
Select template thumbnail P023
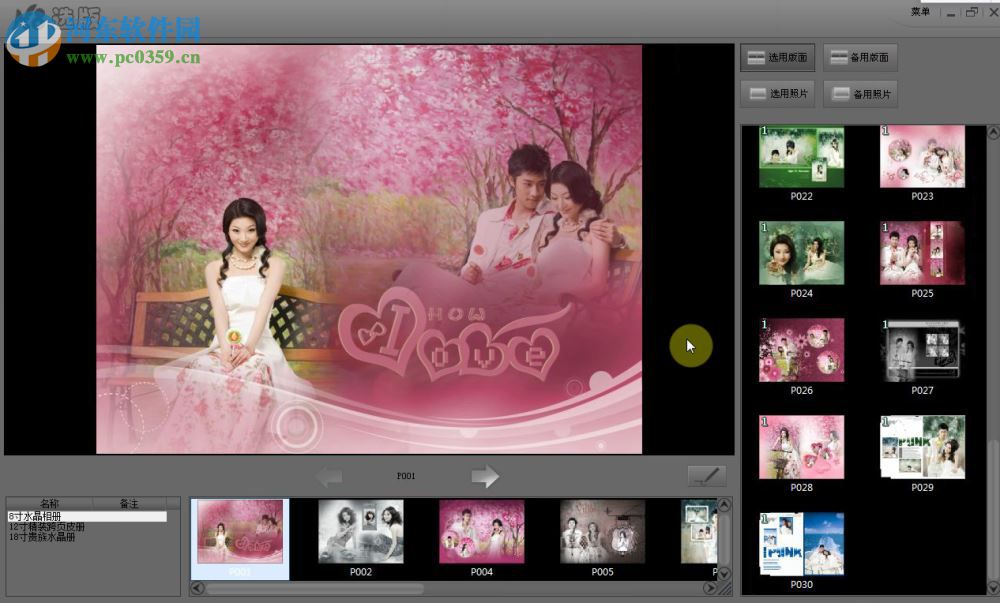coord(922,157)
